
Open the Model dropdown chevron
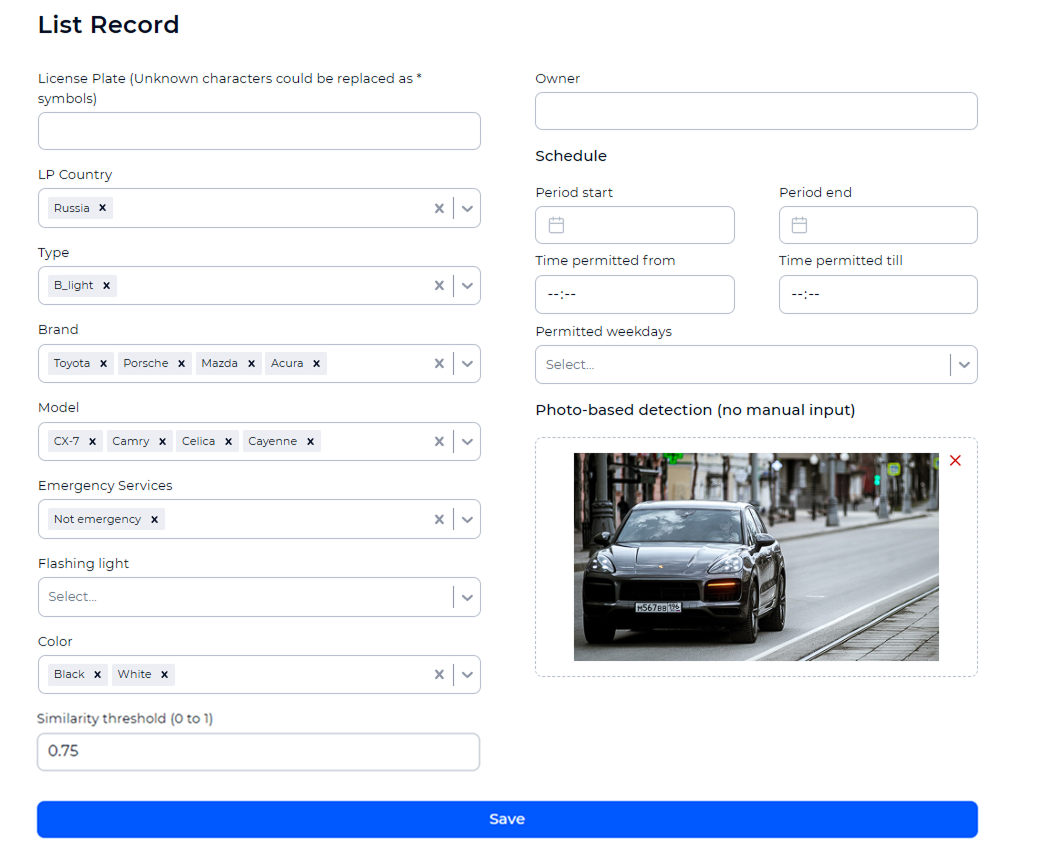[467, 441]
